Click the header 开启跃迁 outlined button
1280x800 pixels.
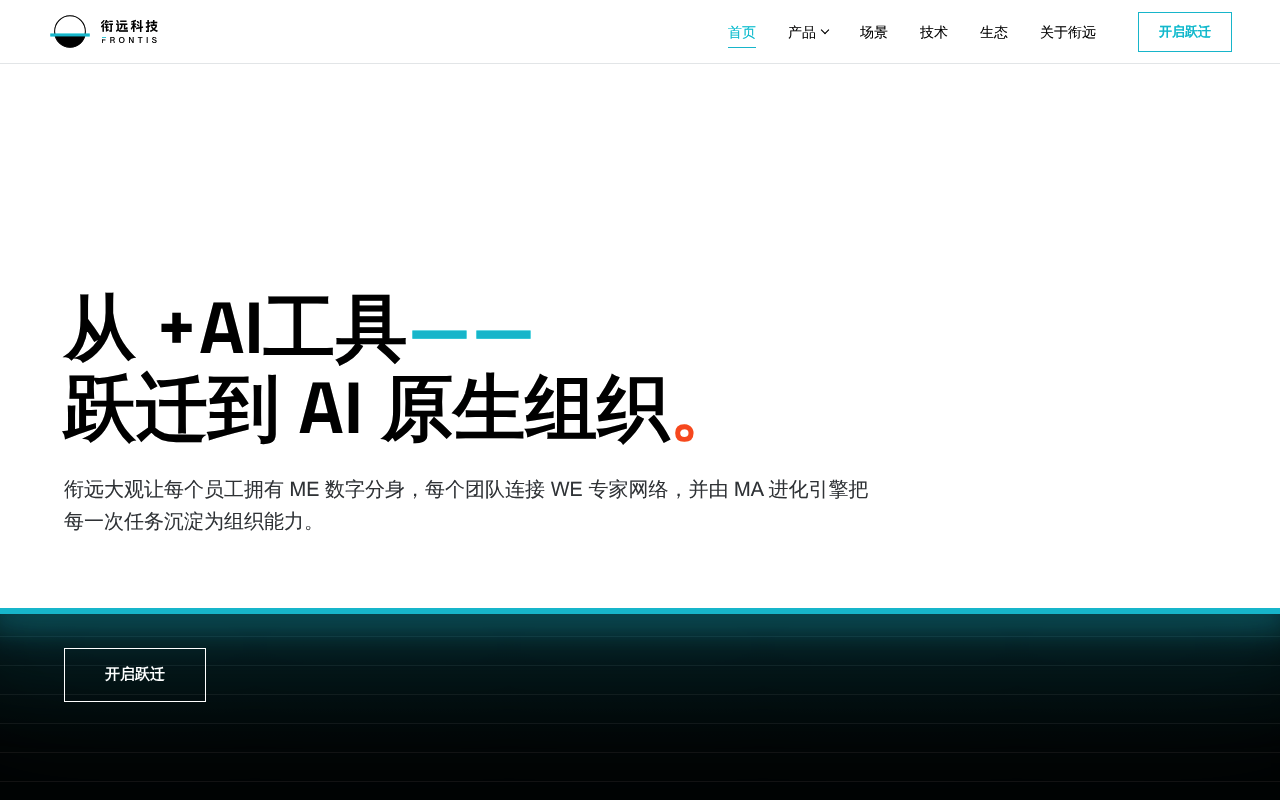click(x=1185, y=32)
